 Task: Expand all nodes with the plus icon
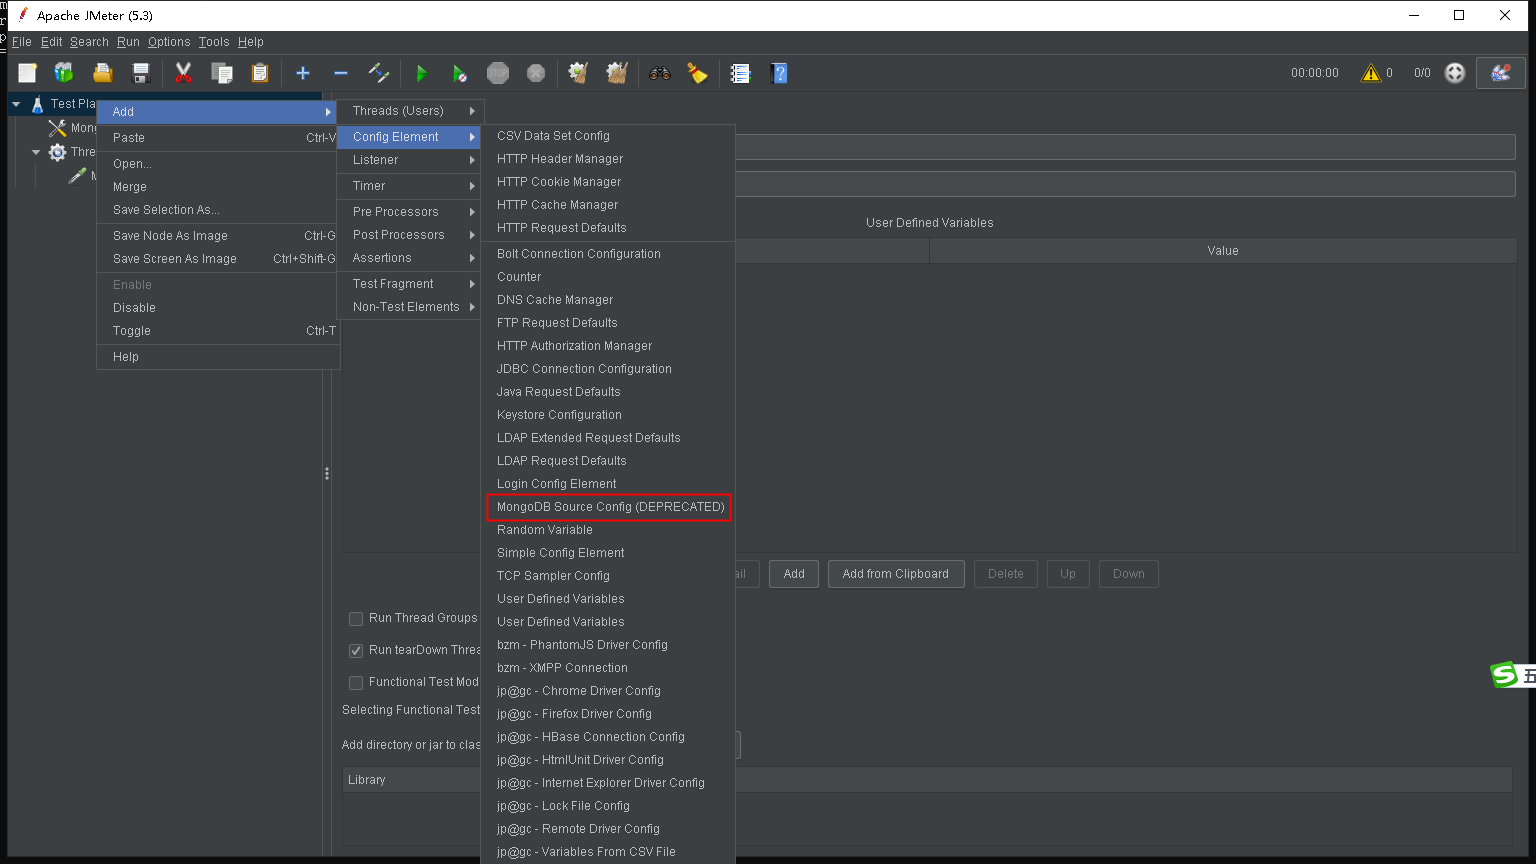coord(303,73)
